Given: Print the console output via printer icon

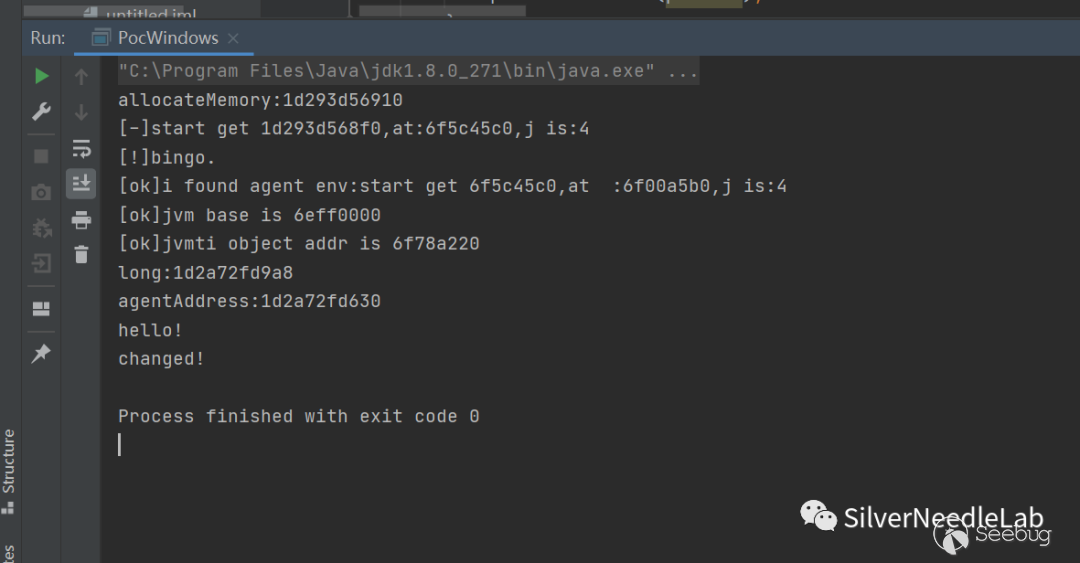Looking at the screenshot, I should point(81,220).
